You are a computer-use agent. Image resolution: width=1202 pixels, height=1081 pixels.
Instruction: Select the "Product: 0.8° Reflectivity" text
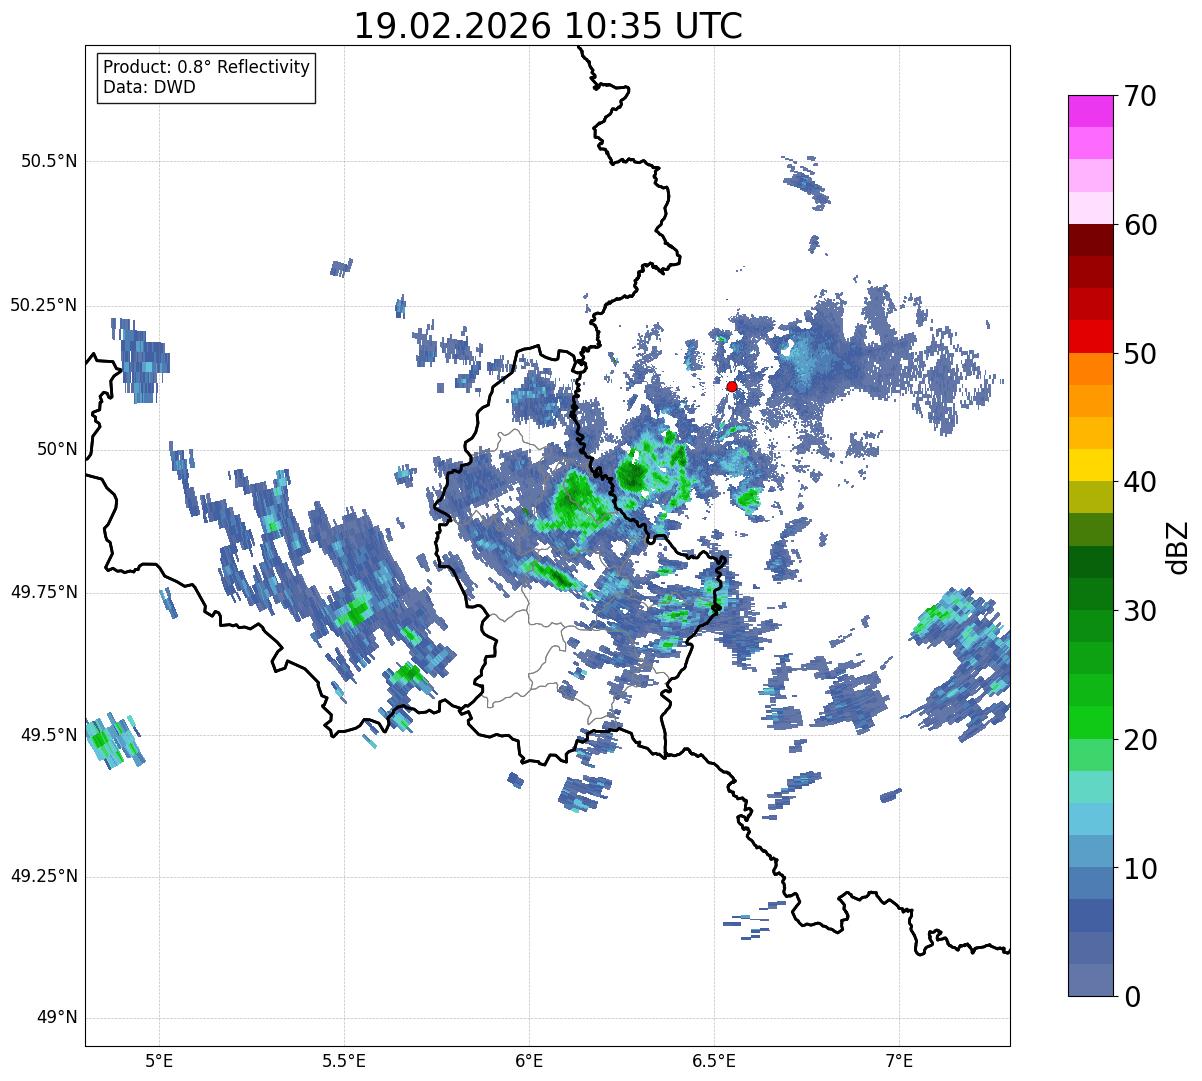[x=206, y=67]
